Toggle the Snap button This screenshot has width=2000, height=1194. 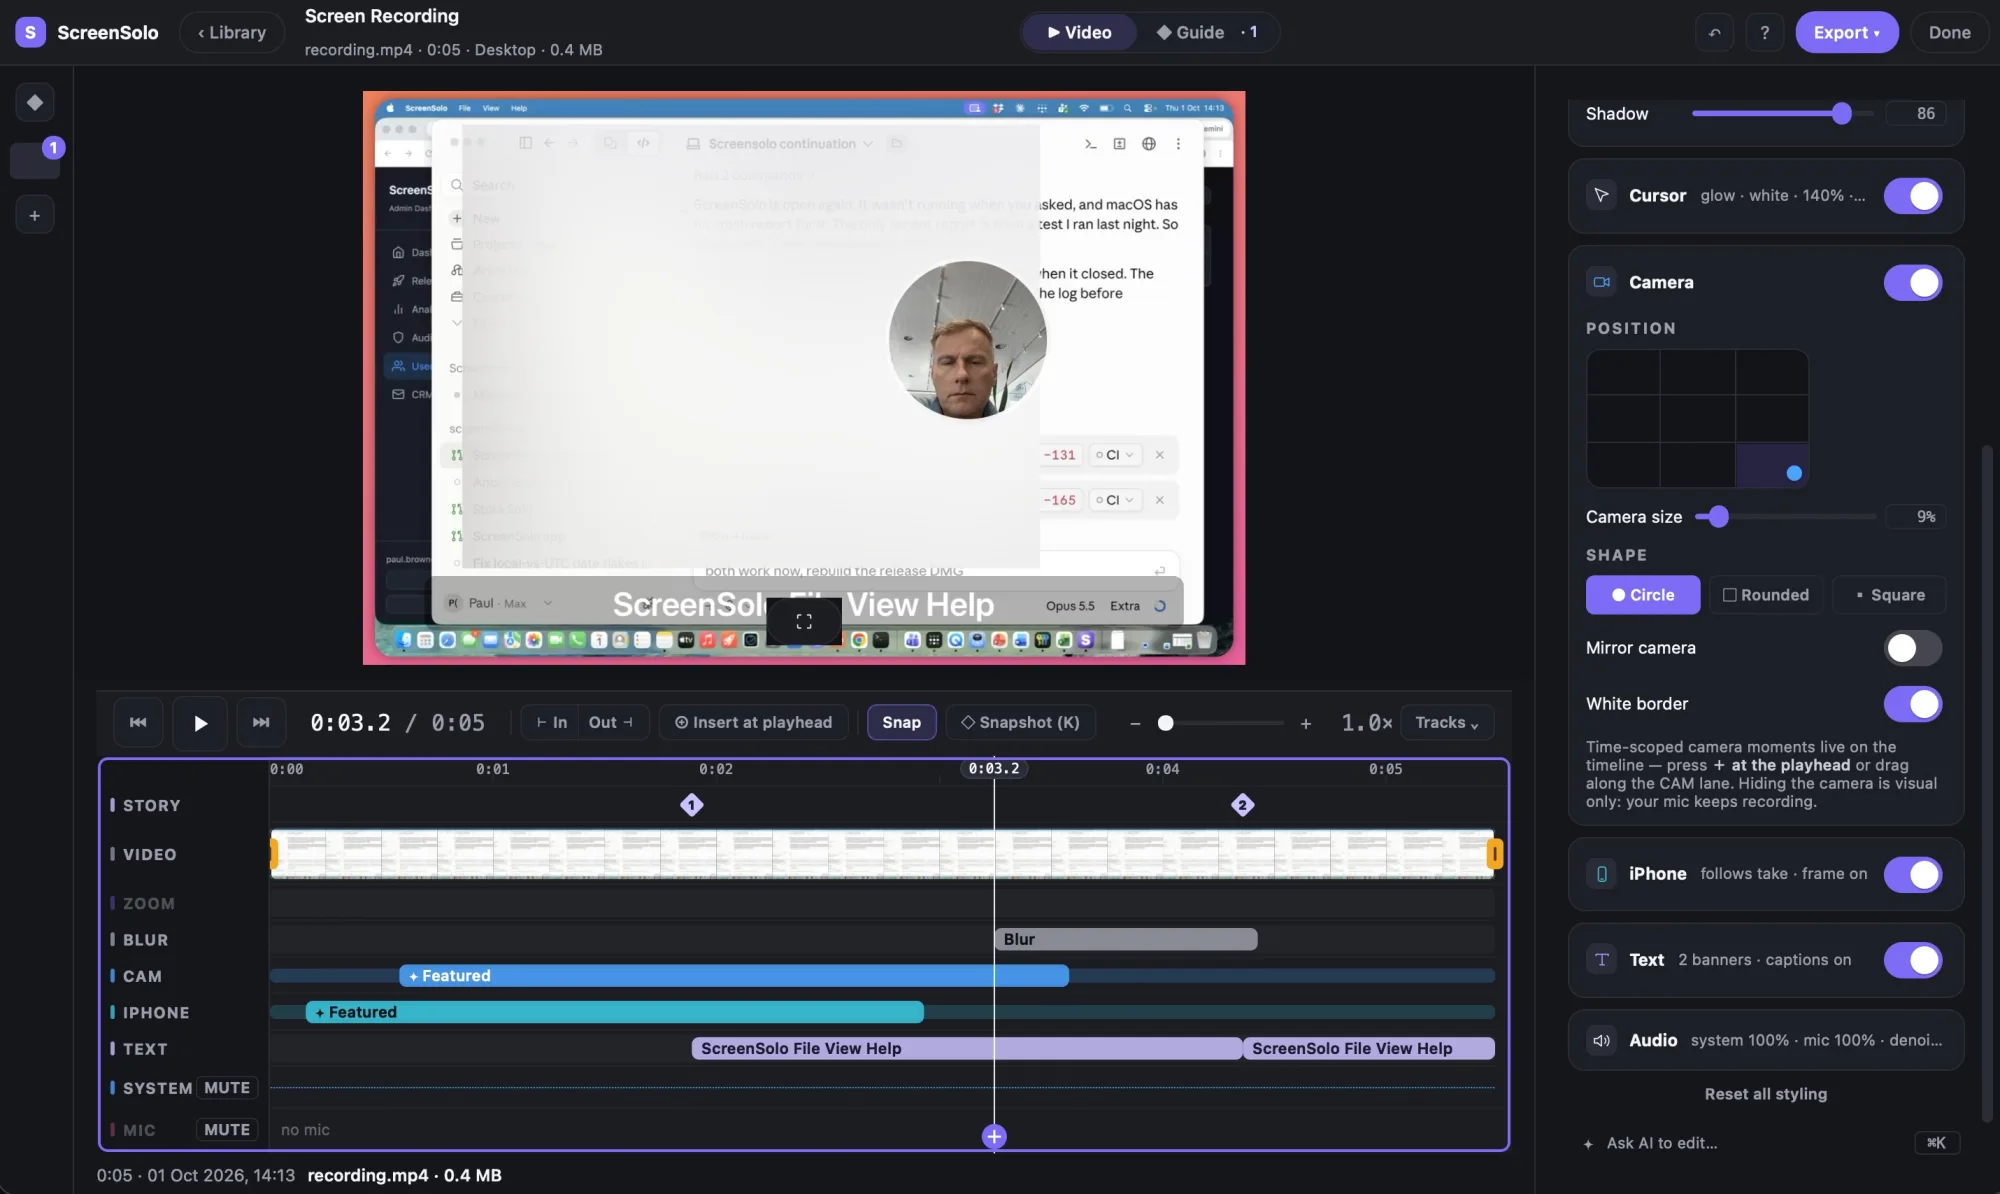pyautogui.click(x=901, y=722)
